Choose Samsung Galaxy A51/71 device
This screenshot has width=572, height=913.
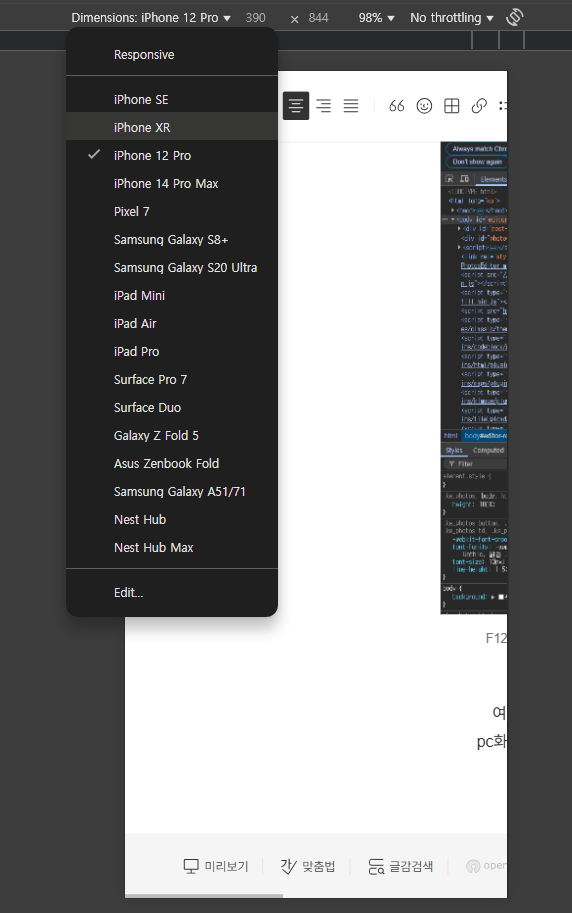172,491
